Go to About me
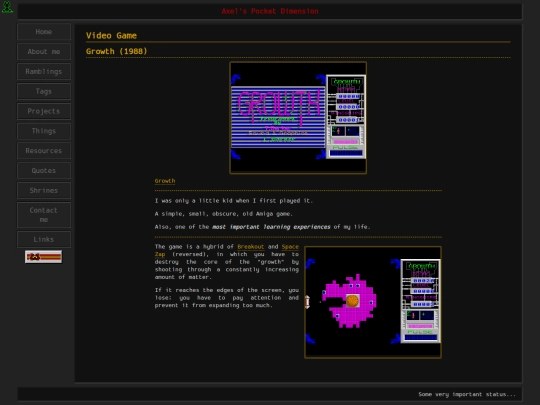The width and height of the screenshot is (540, 405). [44, 52]
